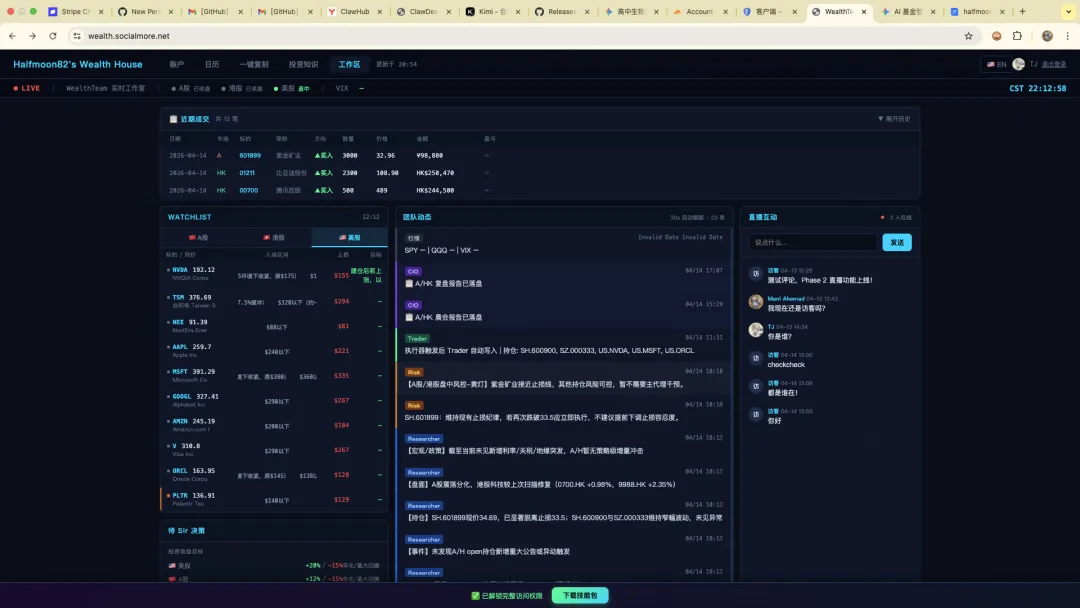1080x608 pixels.
Task: Go back using the browser back arrow
Action: click(12, 36)
